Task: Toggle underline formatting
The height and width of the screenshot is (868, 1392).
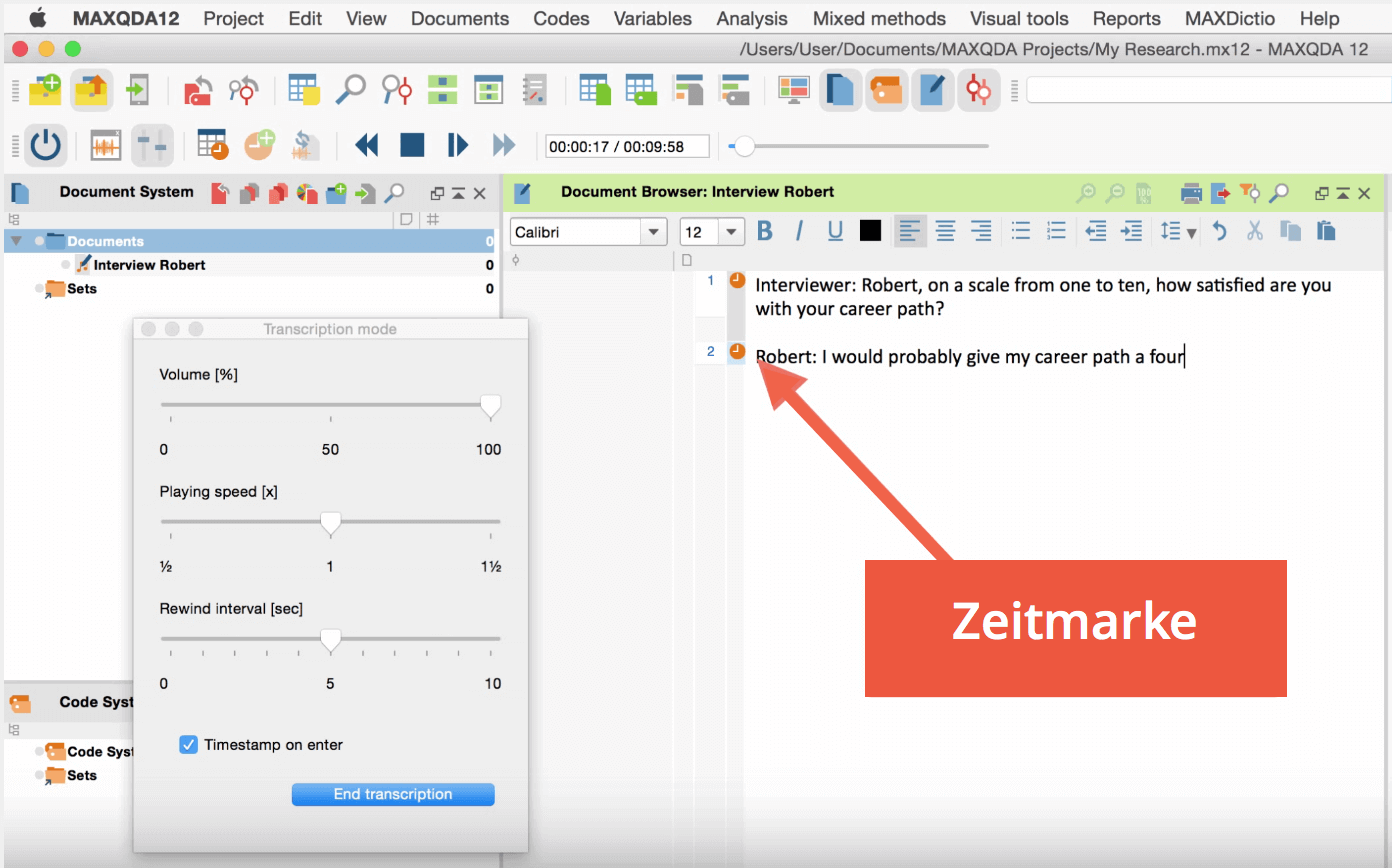Action: 835,231
